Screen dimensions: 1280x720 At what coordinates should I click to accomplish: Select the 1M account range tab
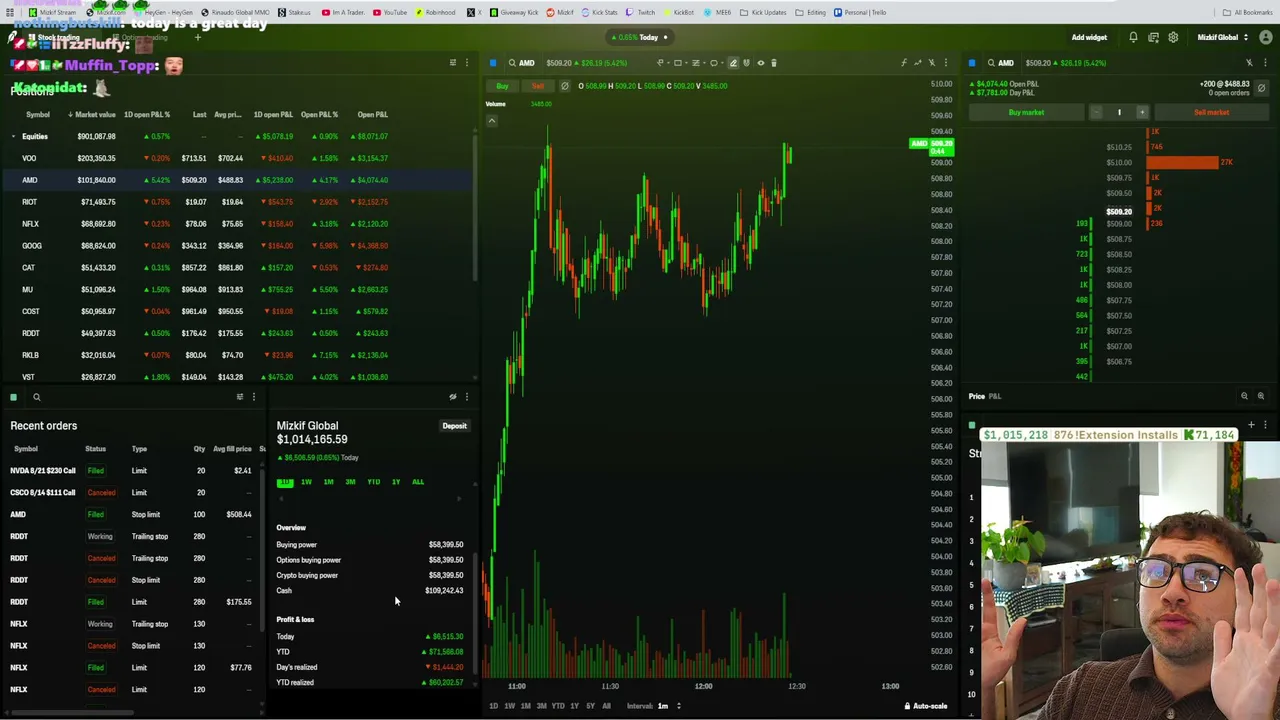tap(328, 482)
